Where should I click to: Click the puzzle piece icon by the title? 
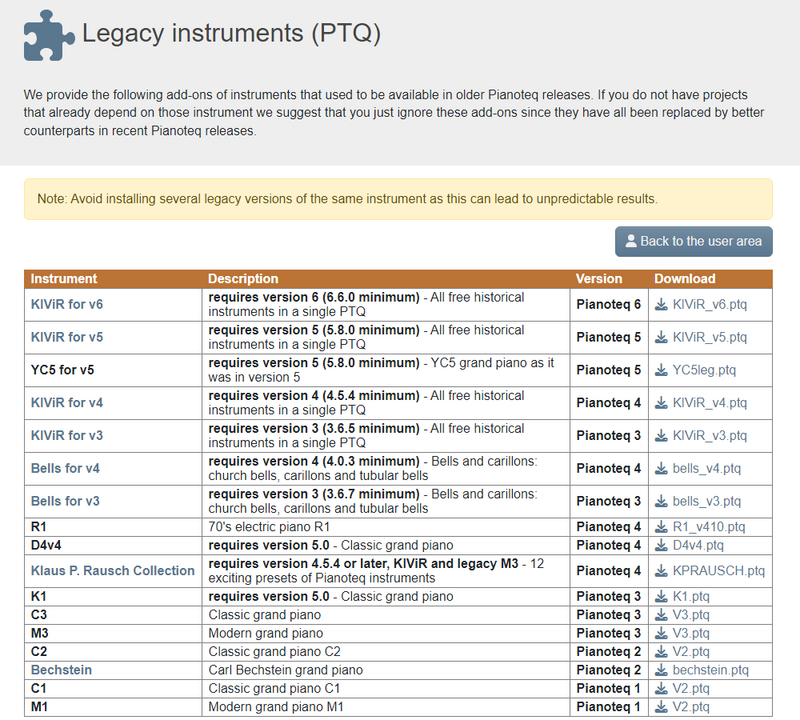[x=49, y=35]
